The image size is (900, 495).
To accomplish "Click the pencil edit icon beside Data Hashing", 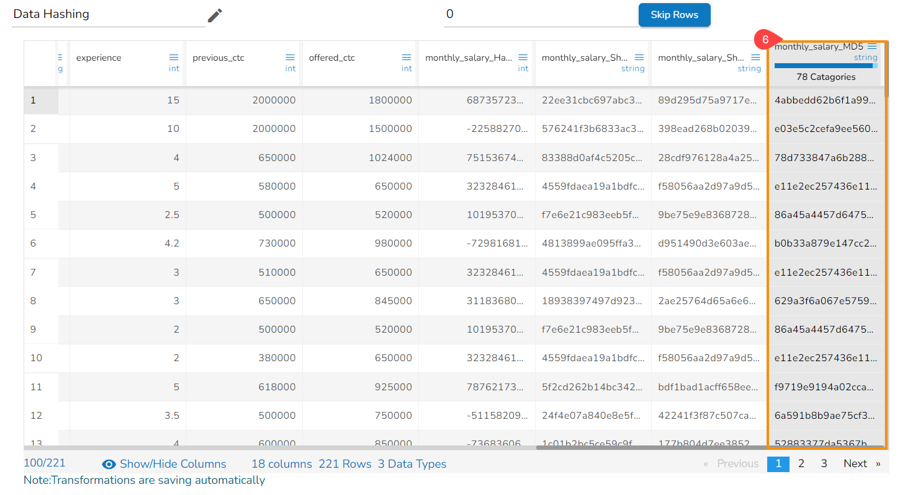I will 214,15.
